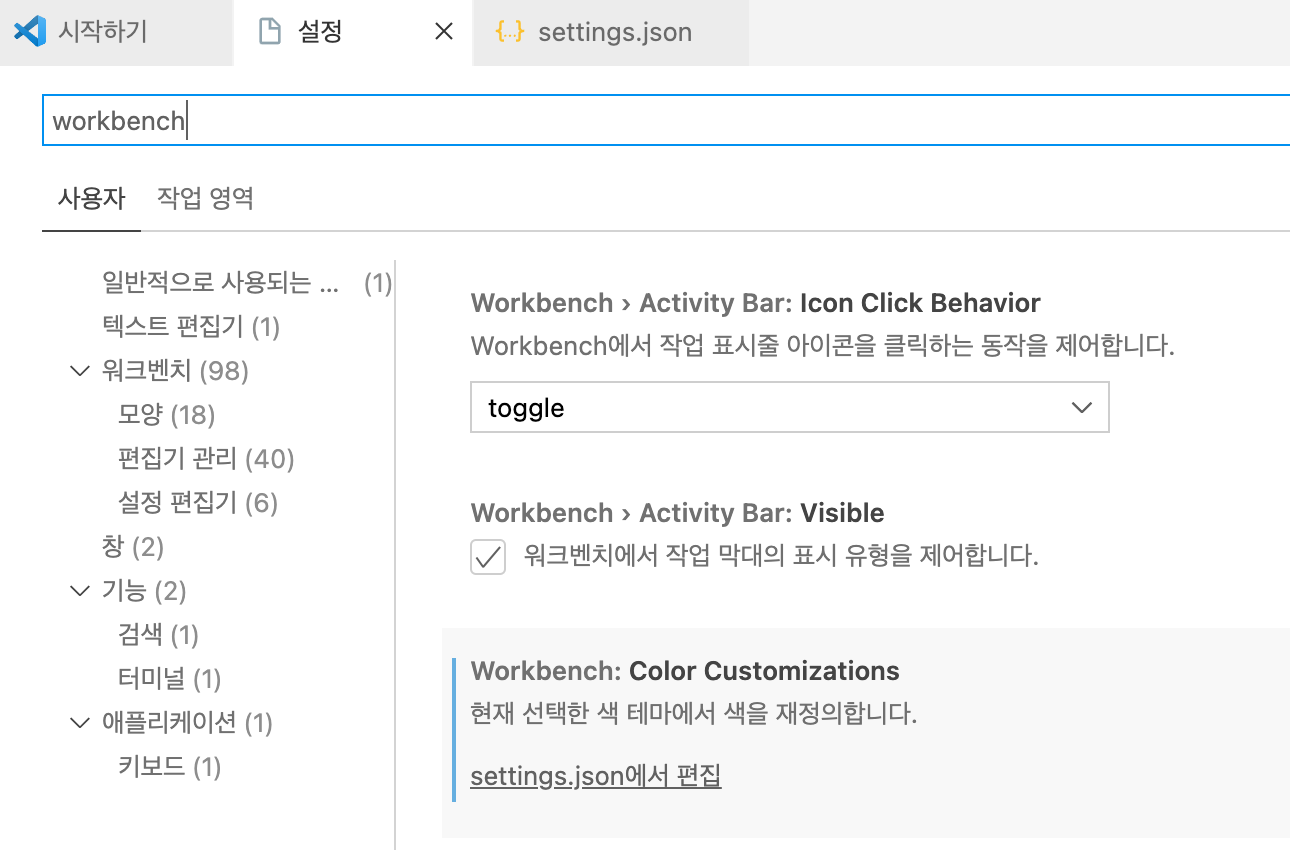Select 터미널 (1) subcategory
Screen dimensions: 1290x850
tap(169, 679)
